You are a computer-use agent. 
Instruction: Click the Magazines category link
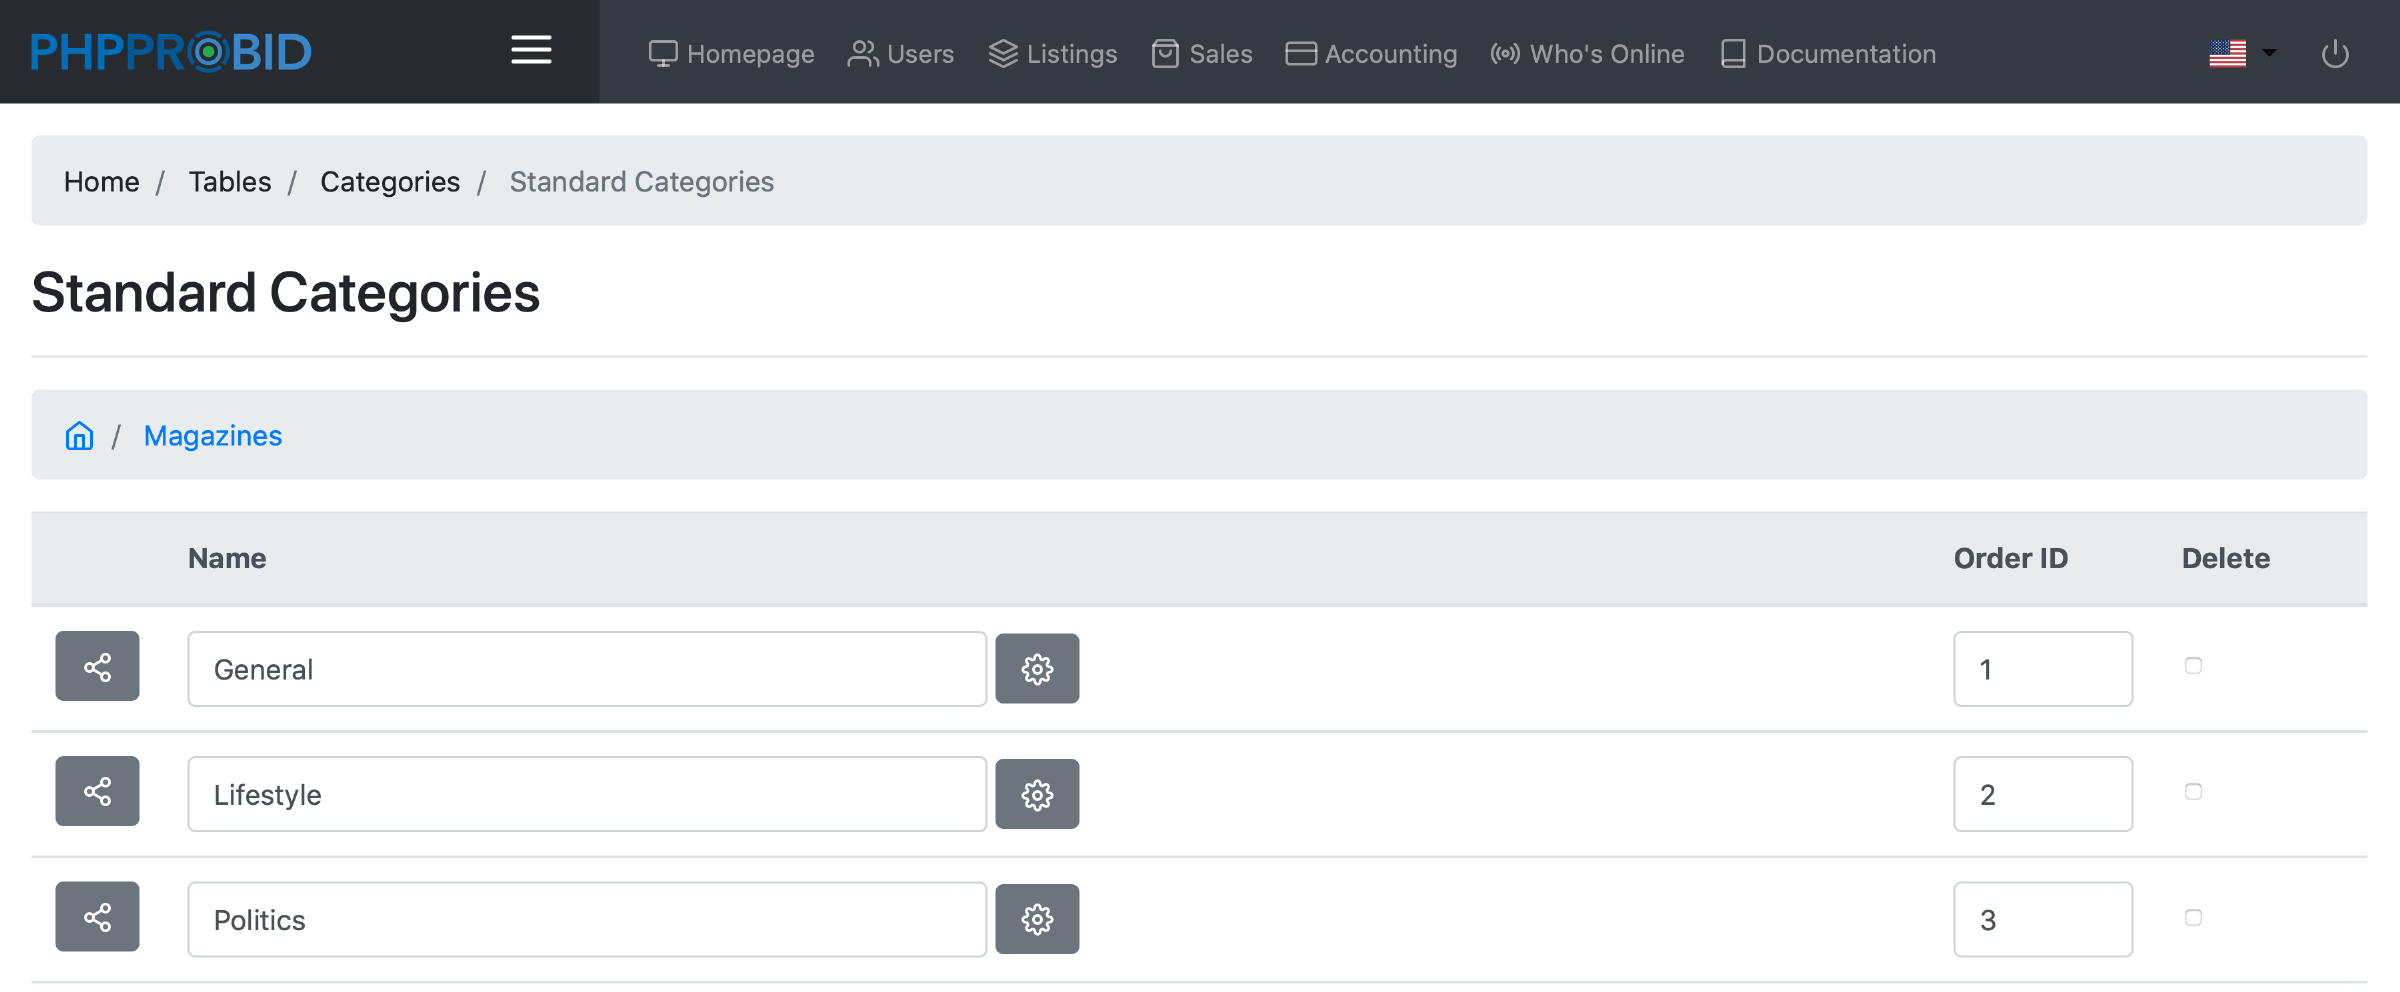click(213, 436)
